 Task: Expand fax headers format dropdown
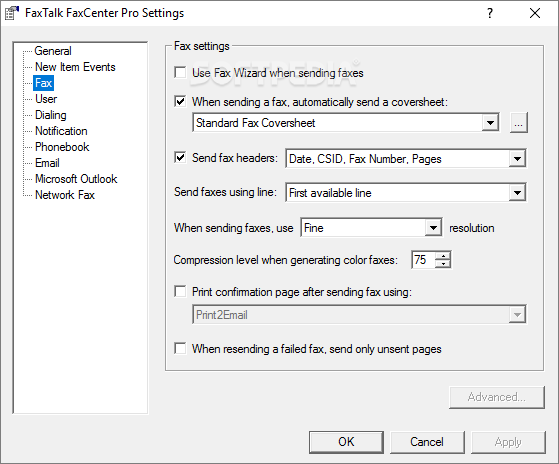click(406, 159)
